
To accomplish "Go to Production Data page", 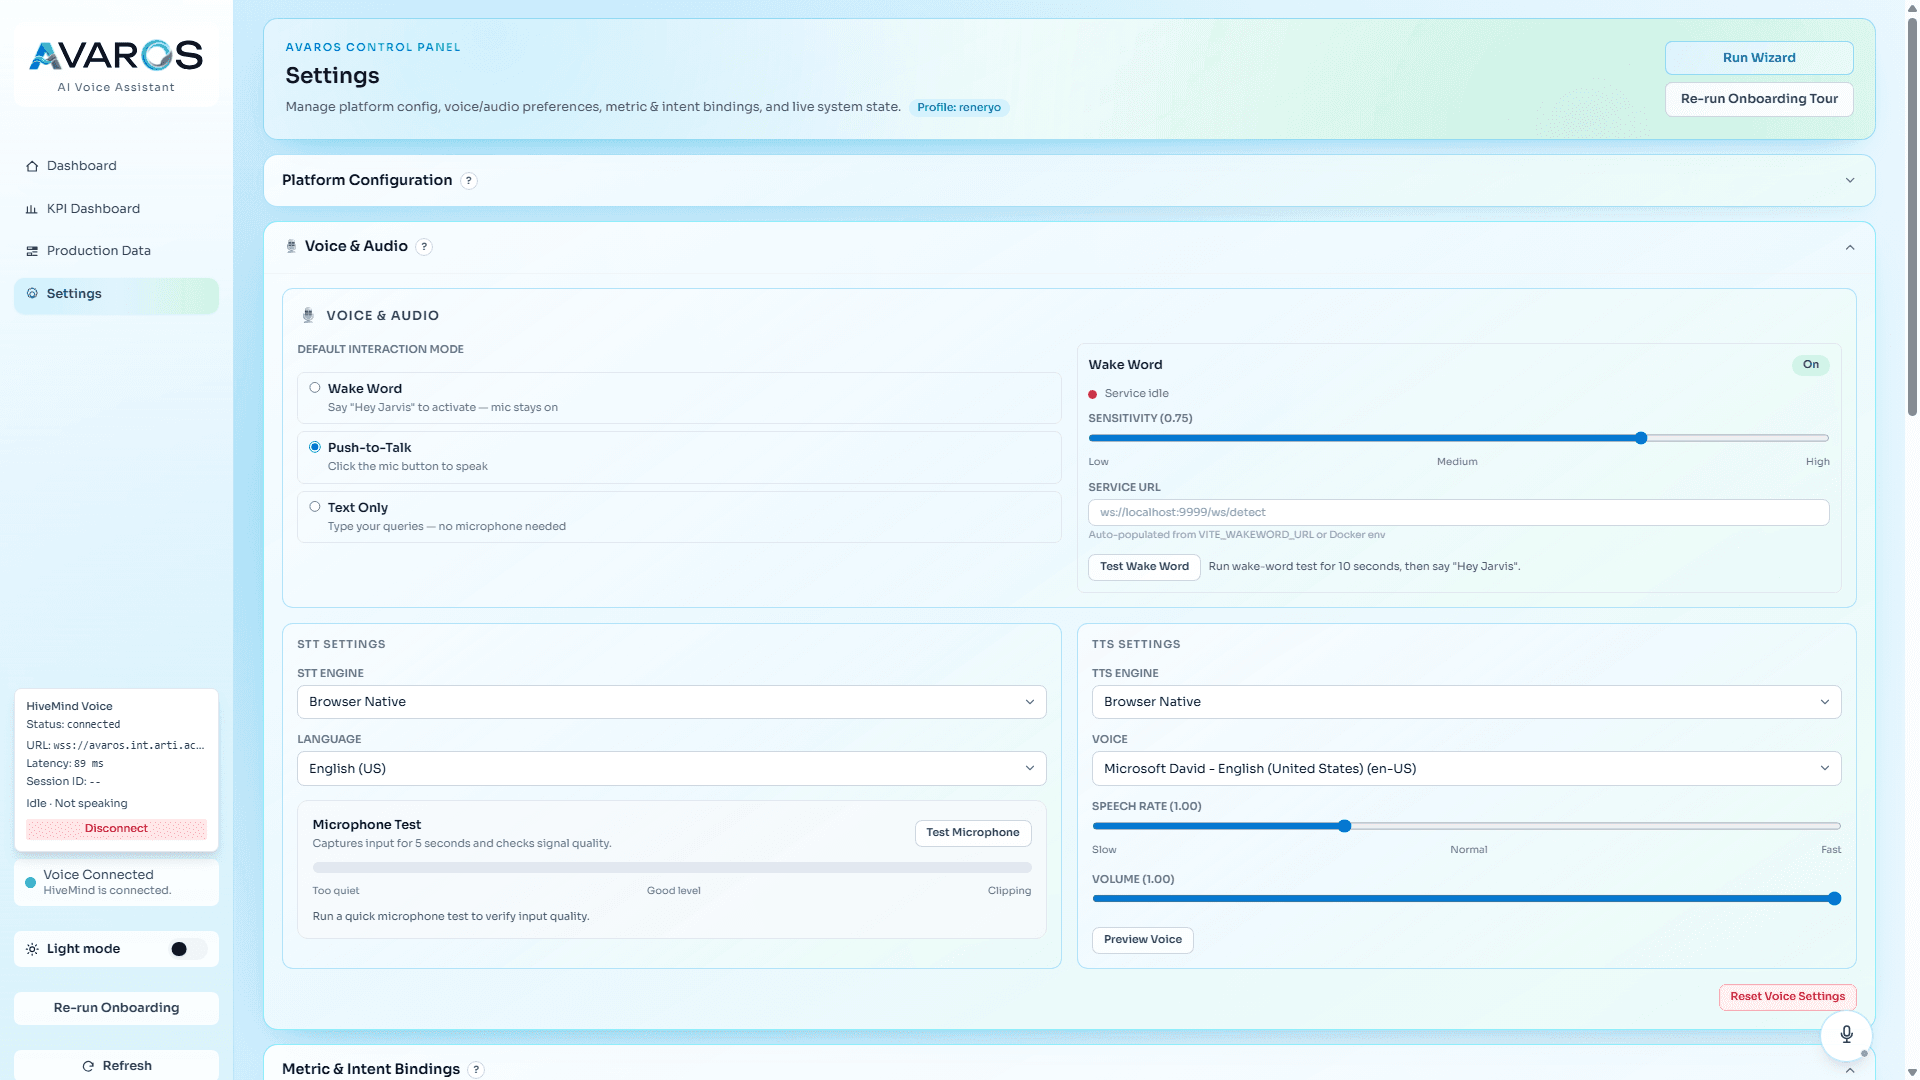I will 98,251.
